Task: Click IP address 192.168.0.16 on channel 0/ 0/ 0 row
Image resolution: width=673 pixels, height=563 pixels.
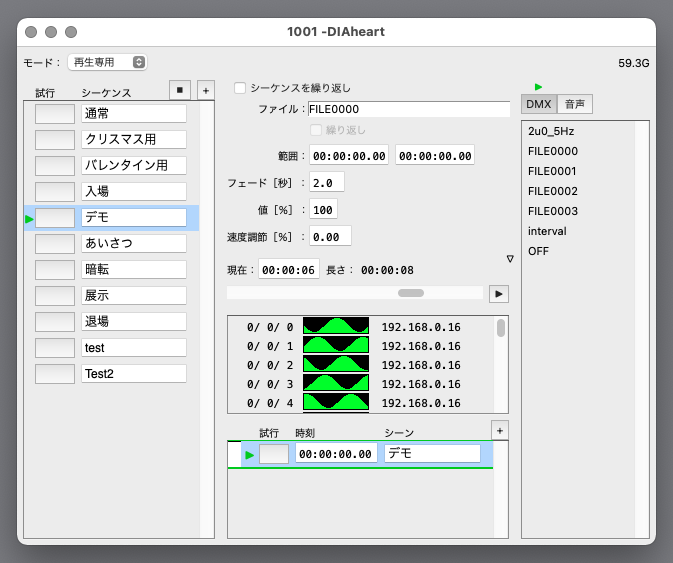Action: click(x=421, y=327)
